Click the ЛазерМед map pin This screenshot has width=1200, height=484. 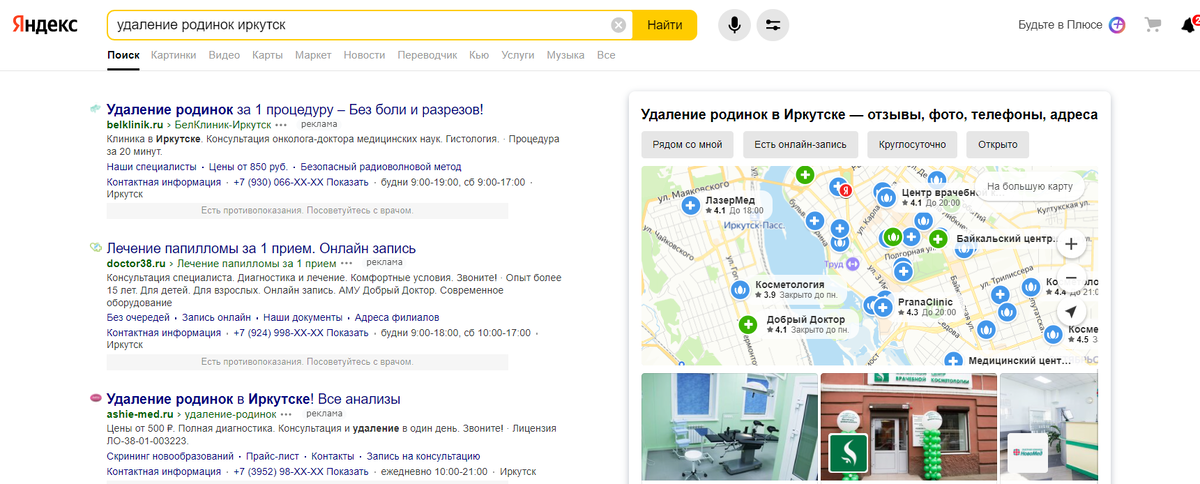tap(690, 206)
